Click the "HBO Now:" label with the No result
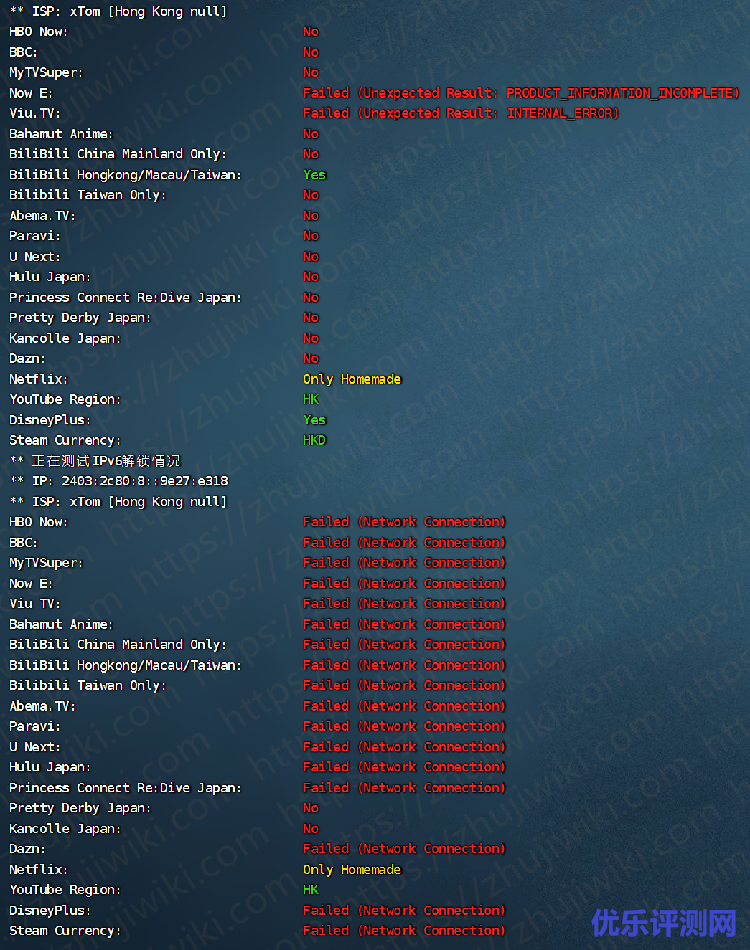Screen dimensions: 750x950 38,32
